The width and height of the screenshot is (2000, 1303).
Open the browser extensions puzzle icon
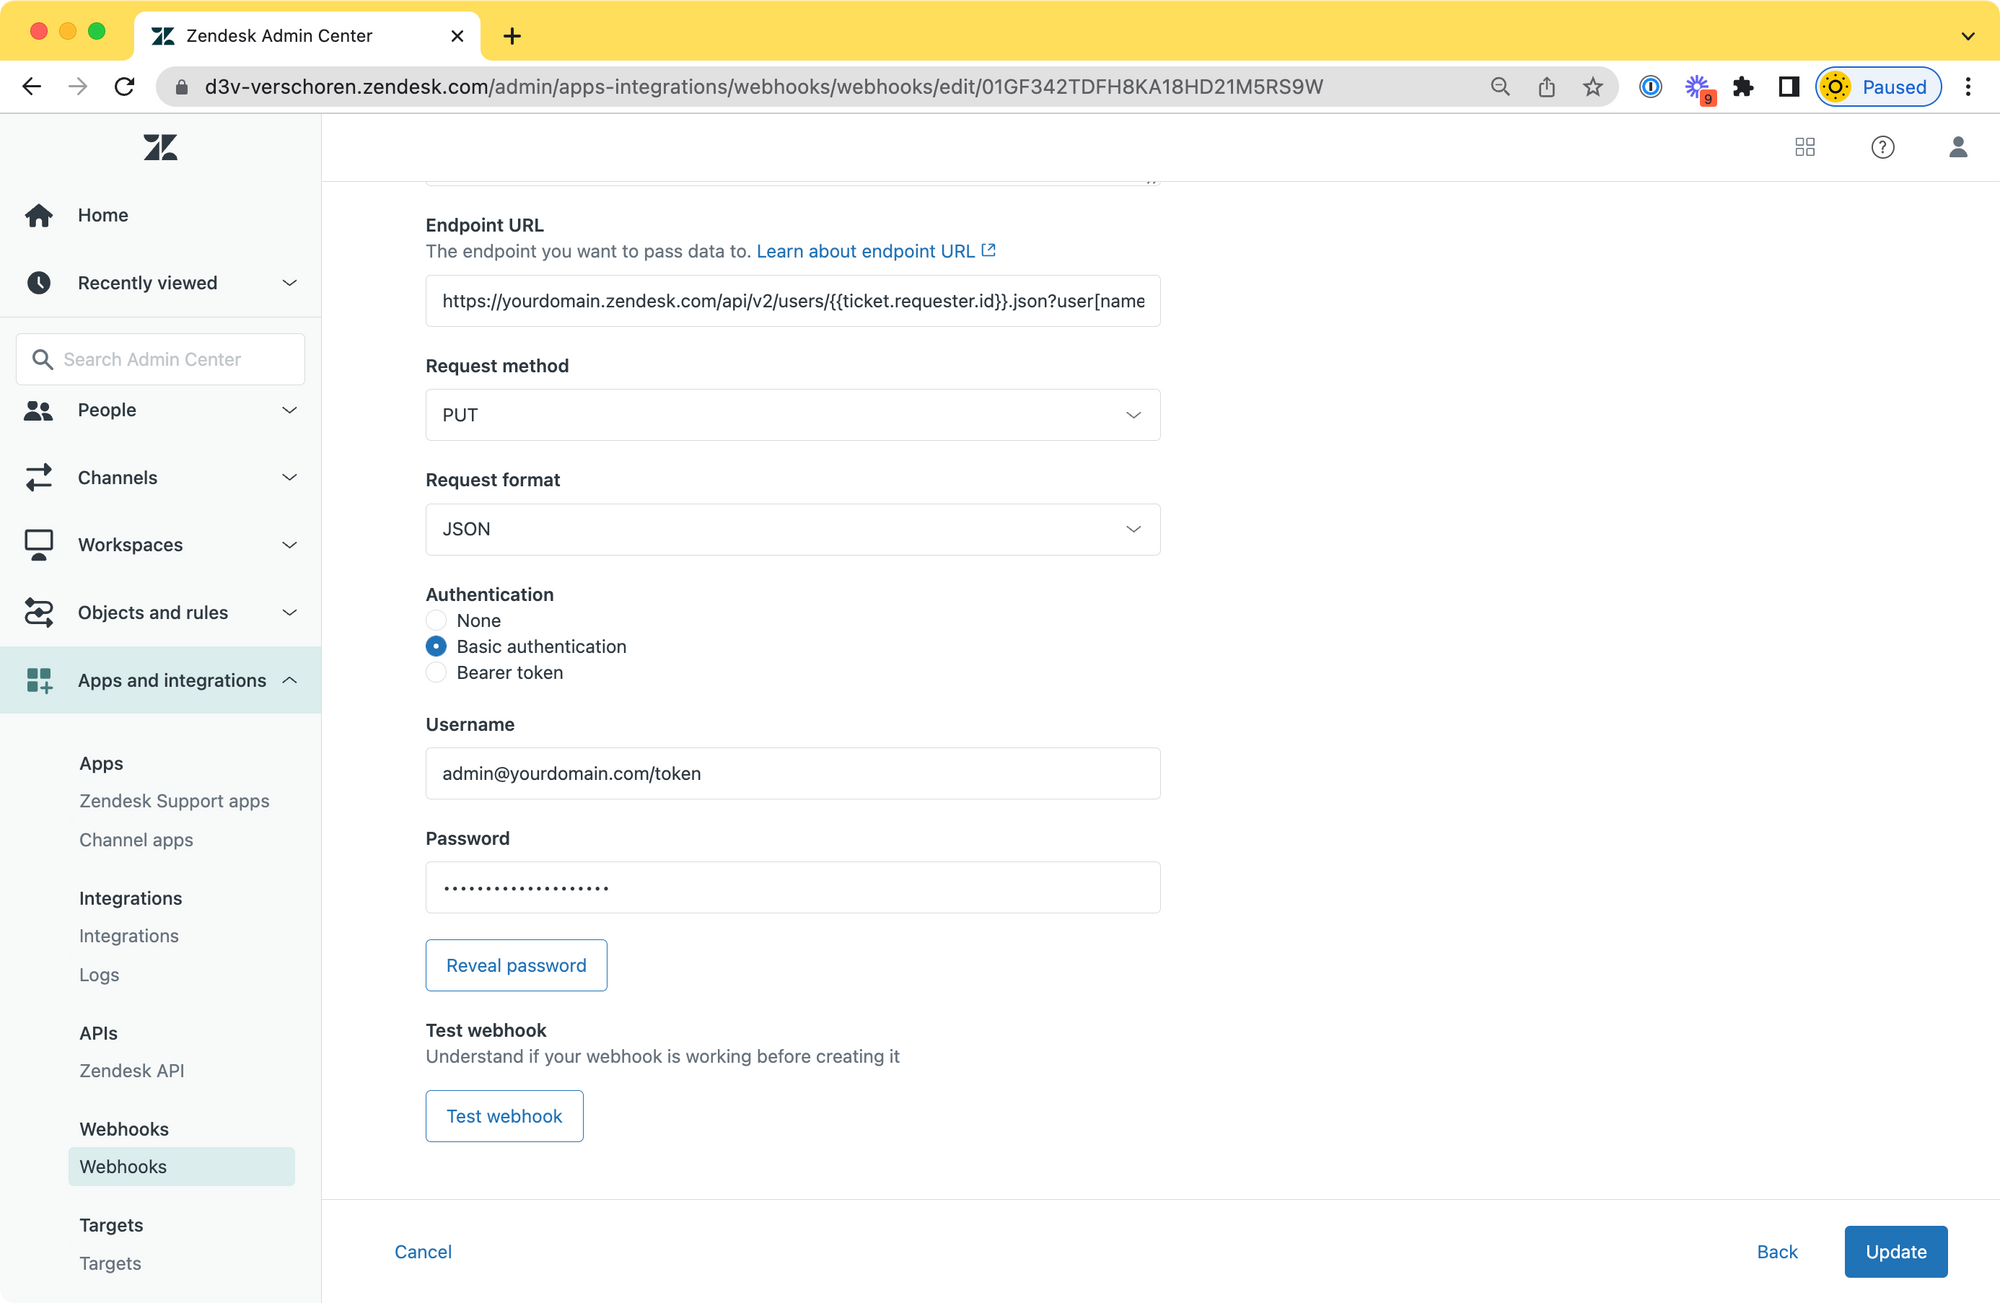click(x=1743, y=87)
